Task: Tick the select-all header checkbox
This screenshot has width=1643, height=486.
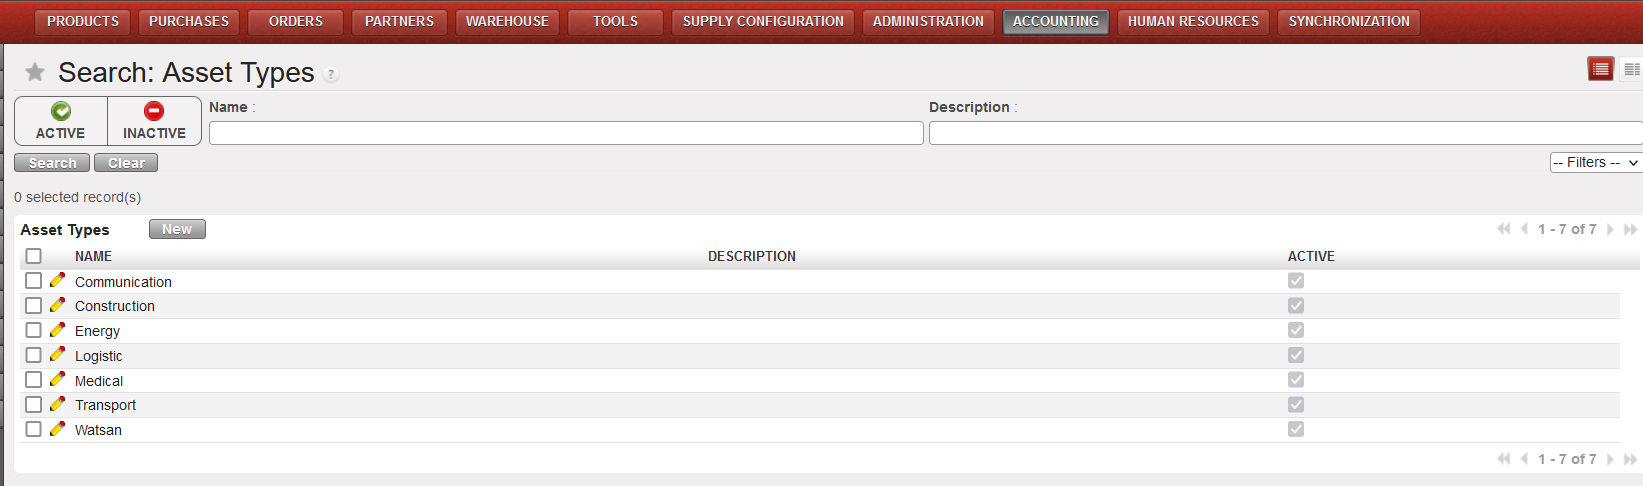Action: [x=34, y=256]
